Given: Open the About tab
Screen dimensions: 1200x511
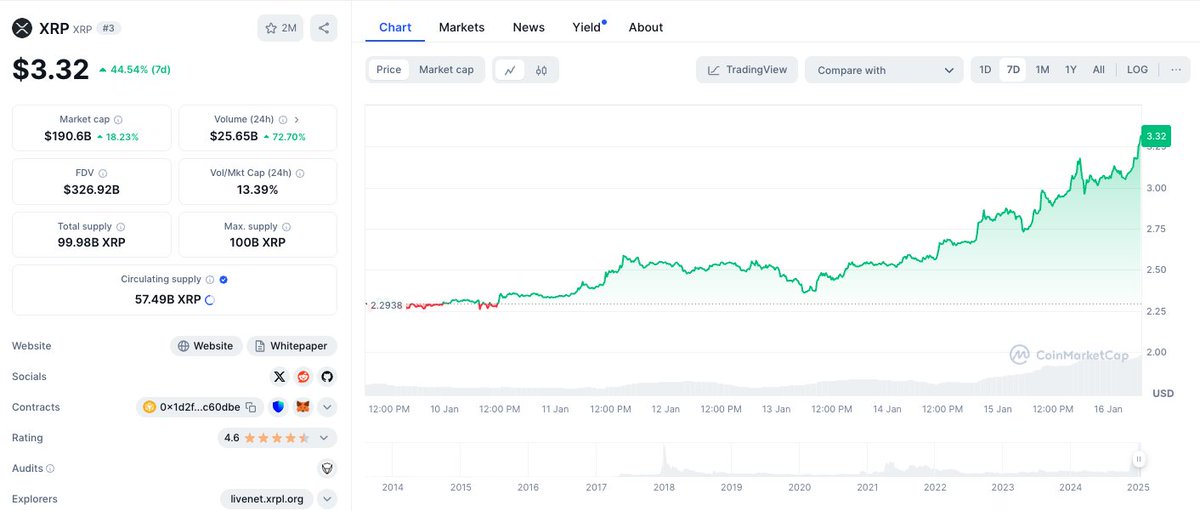Looking at the screenshot, I should click(x=646, y=27).
